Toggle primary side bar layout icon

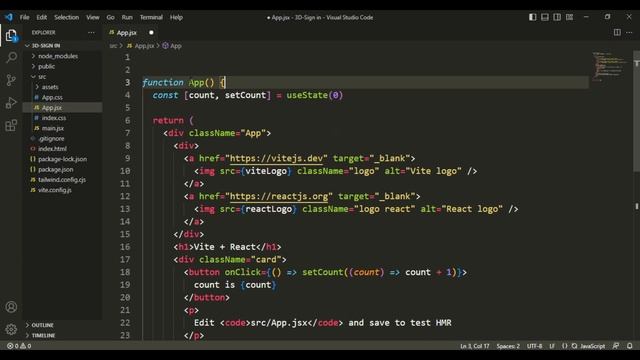click(533, 17)
